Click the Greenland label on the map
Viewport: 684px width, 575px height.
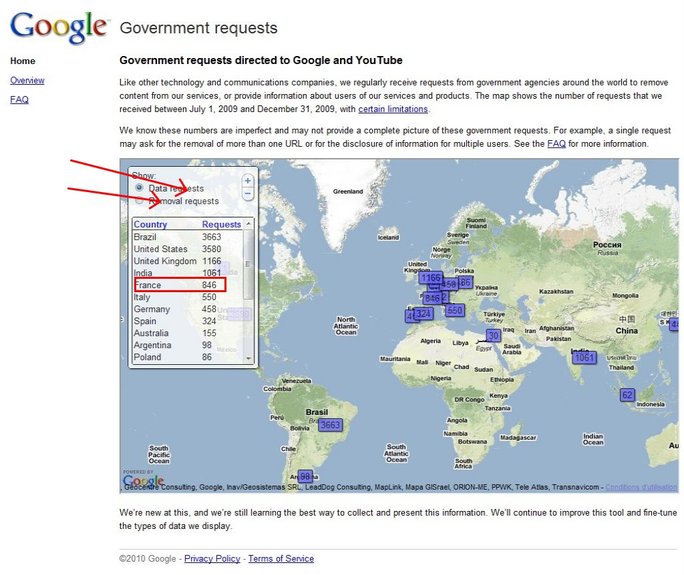(x=348, y=191)
